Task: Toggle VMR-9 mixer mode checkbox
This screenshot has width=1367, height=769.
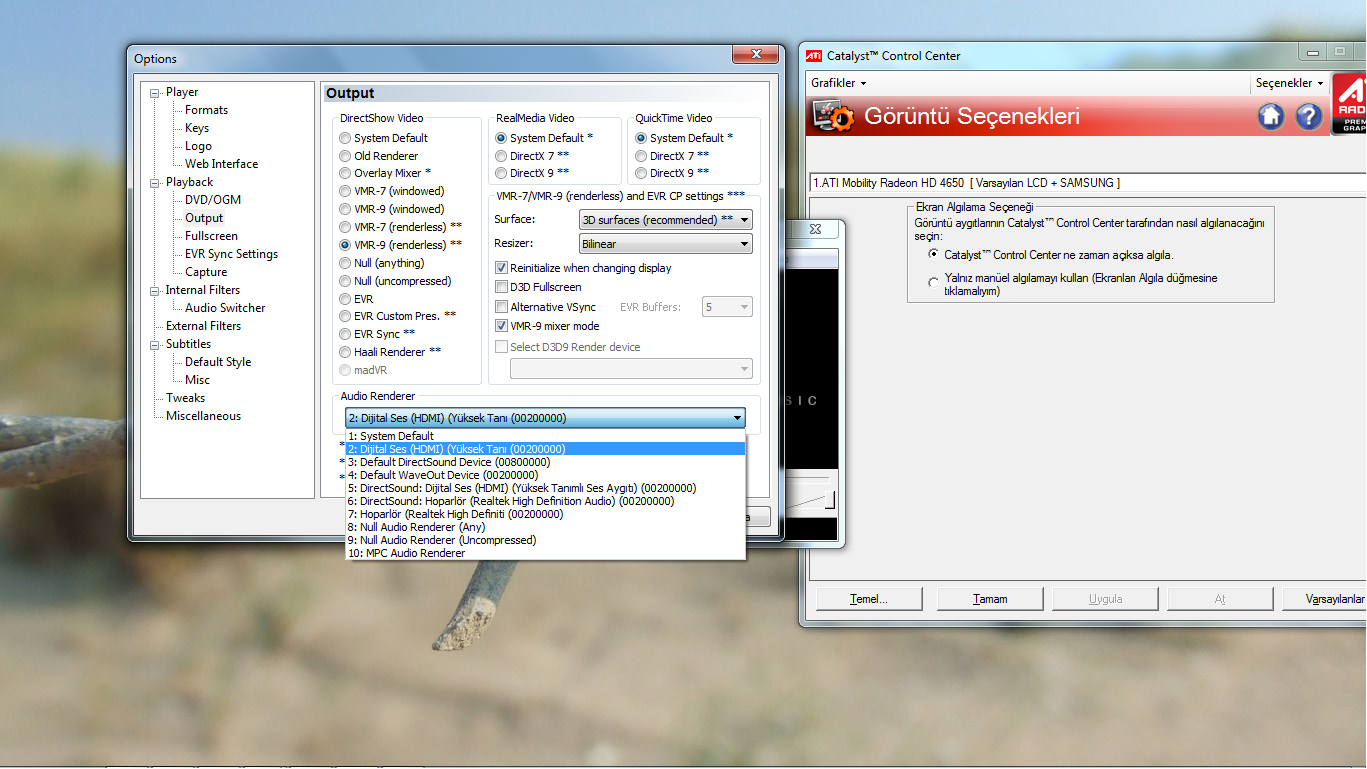Action: 502,326
